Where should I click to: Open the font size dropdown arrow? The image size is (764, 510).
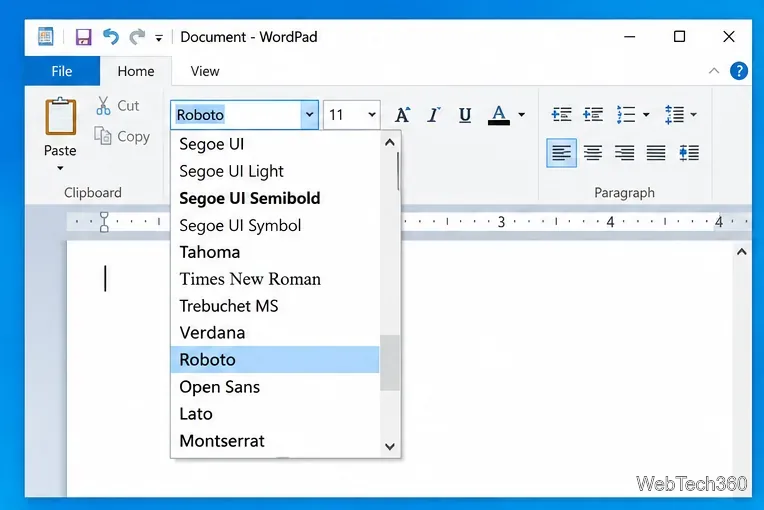[372, 115]
